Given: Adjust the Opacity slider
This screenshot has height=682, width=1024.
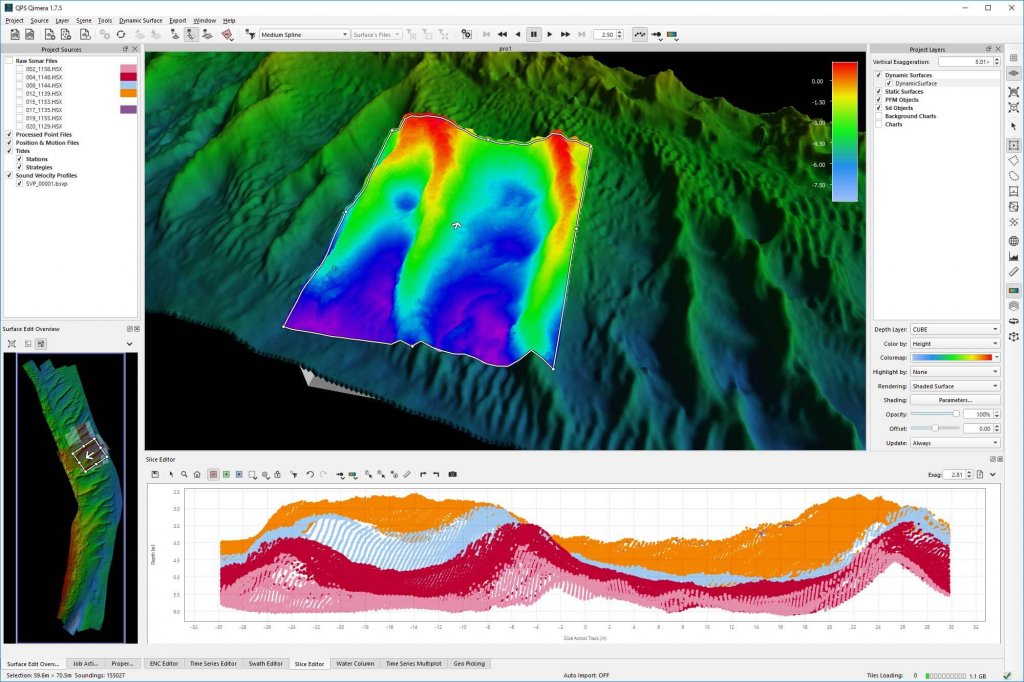Looking at the screenshot, I should [x=956, y=414].
